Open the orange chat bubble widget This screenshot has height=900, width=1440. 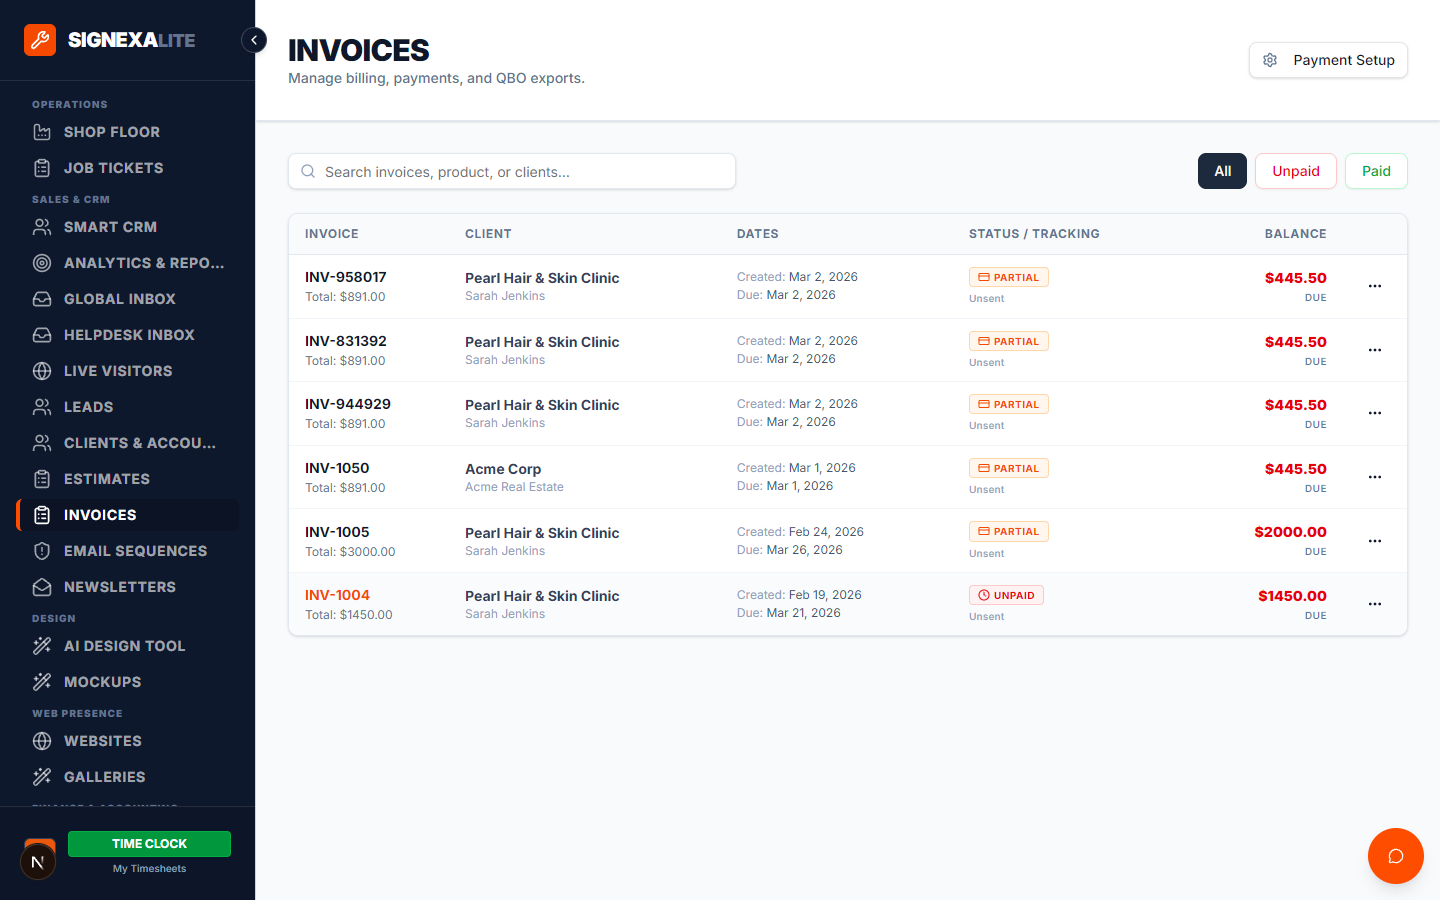point(1395,856)
